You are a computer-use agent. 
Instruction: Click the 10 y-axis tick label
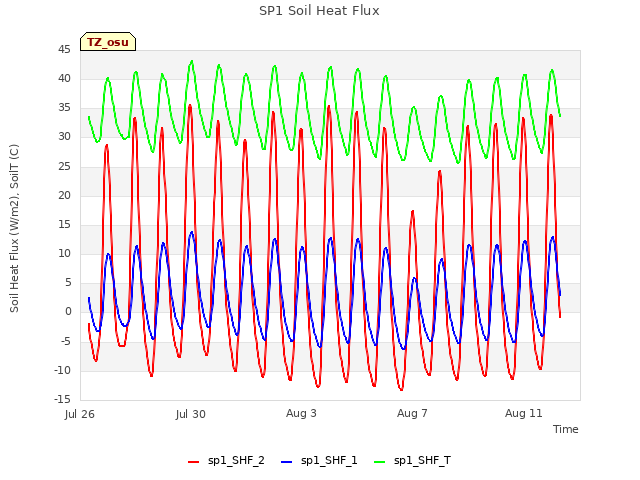[x=64, y=253]
